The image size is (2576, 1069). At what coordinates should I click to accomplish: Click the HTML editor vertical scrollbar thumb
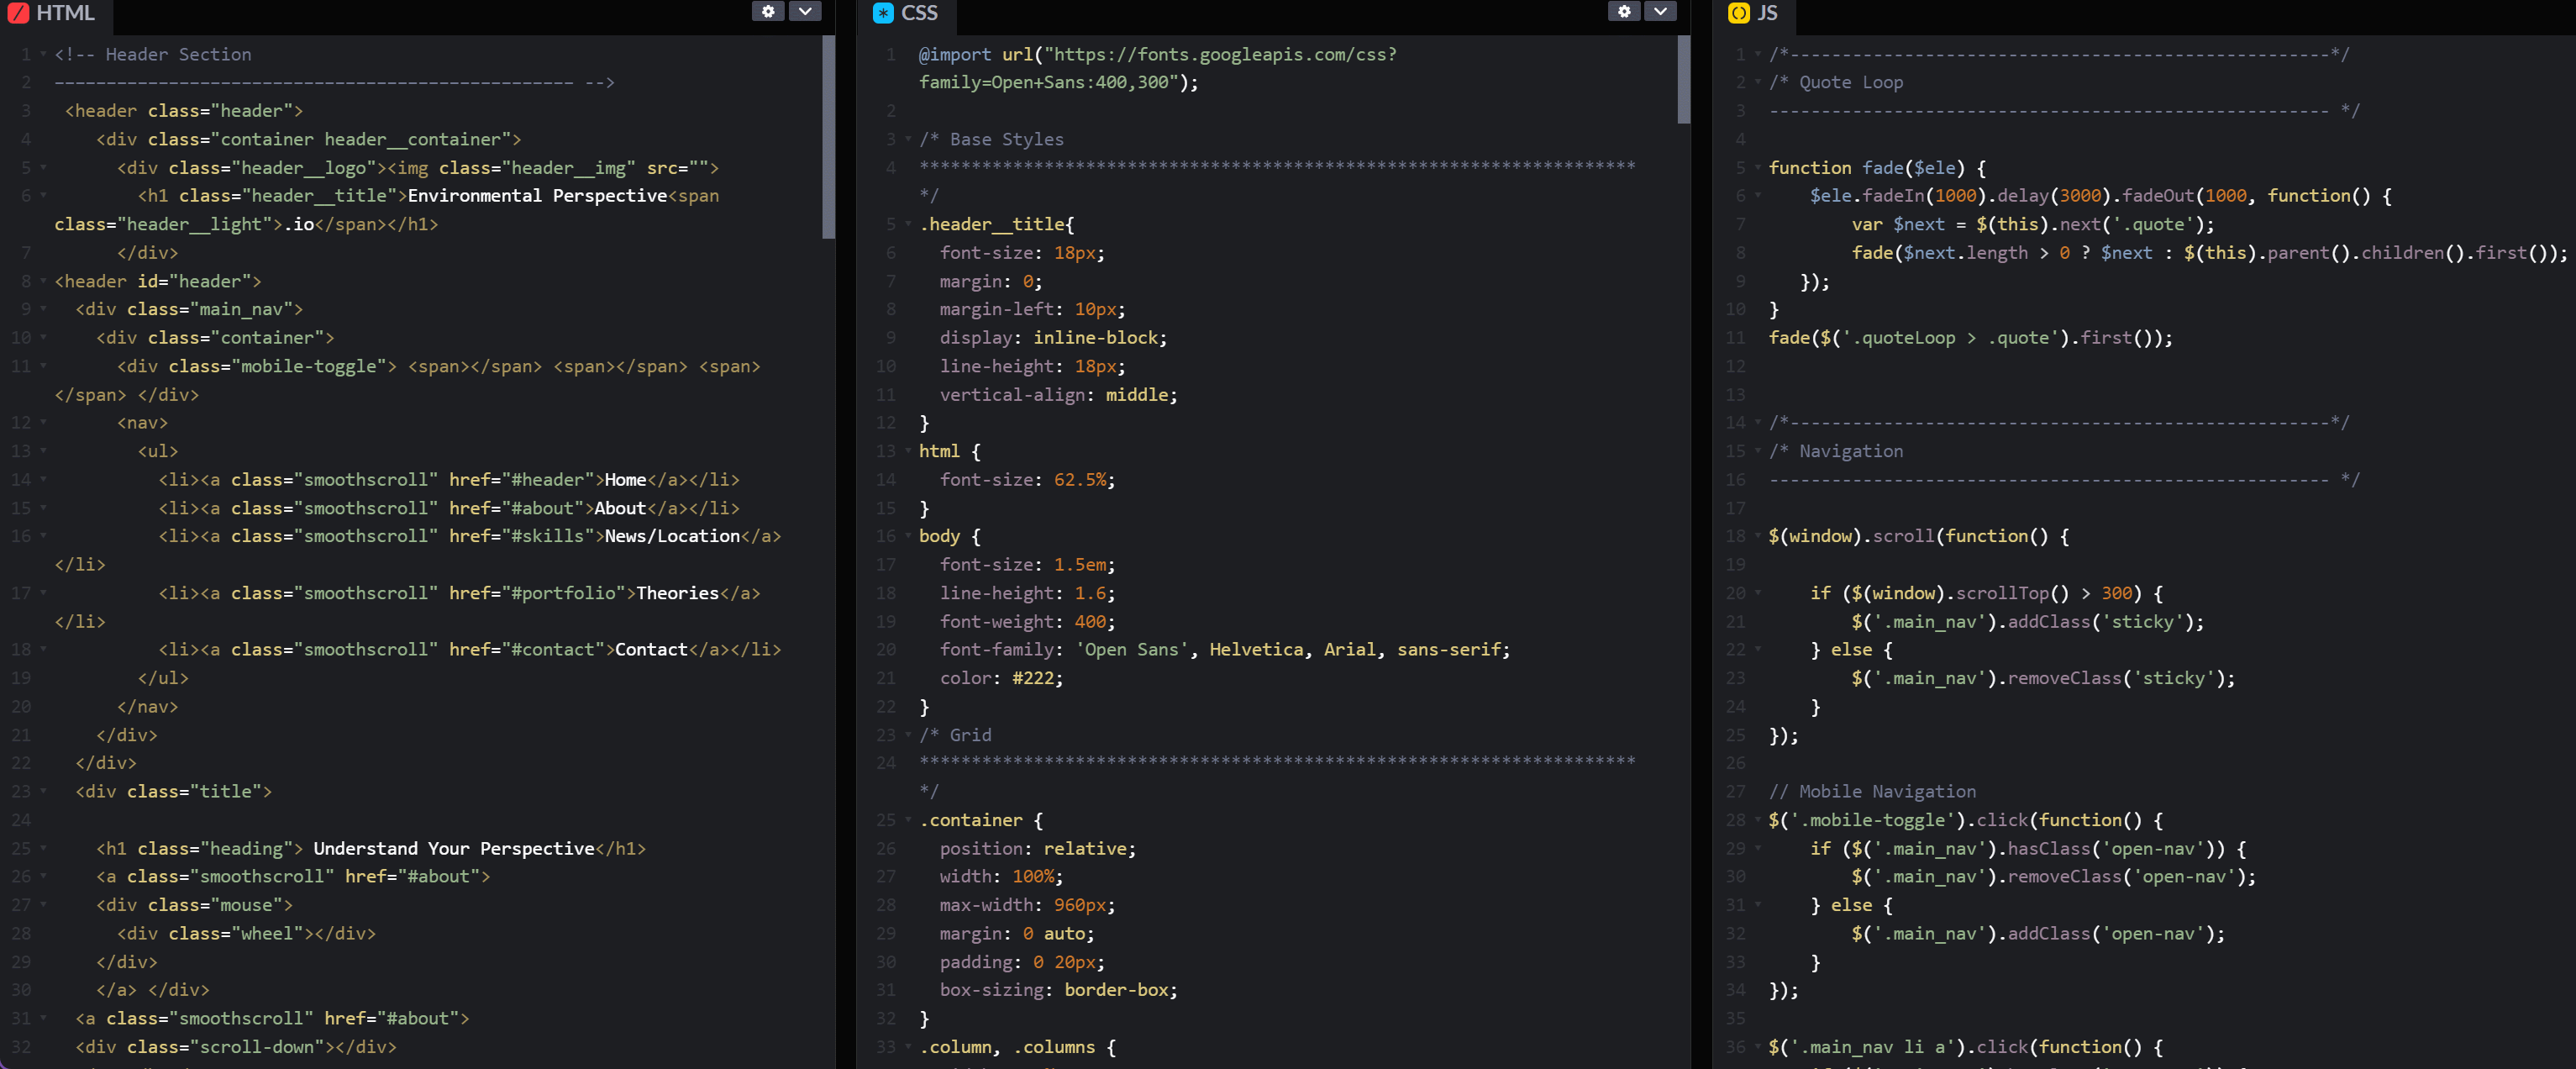828,137
